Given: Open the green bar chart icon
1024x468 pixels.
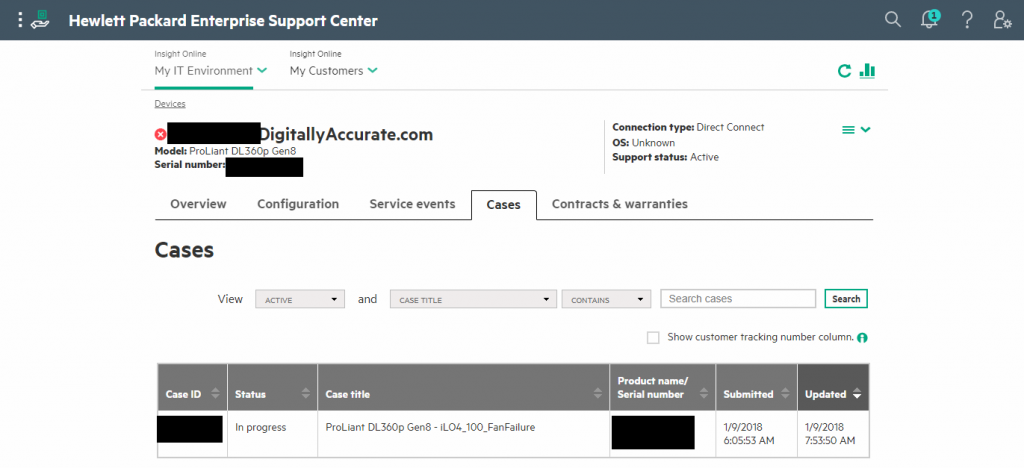Looking at the screenshot, I should pos(868,70).
